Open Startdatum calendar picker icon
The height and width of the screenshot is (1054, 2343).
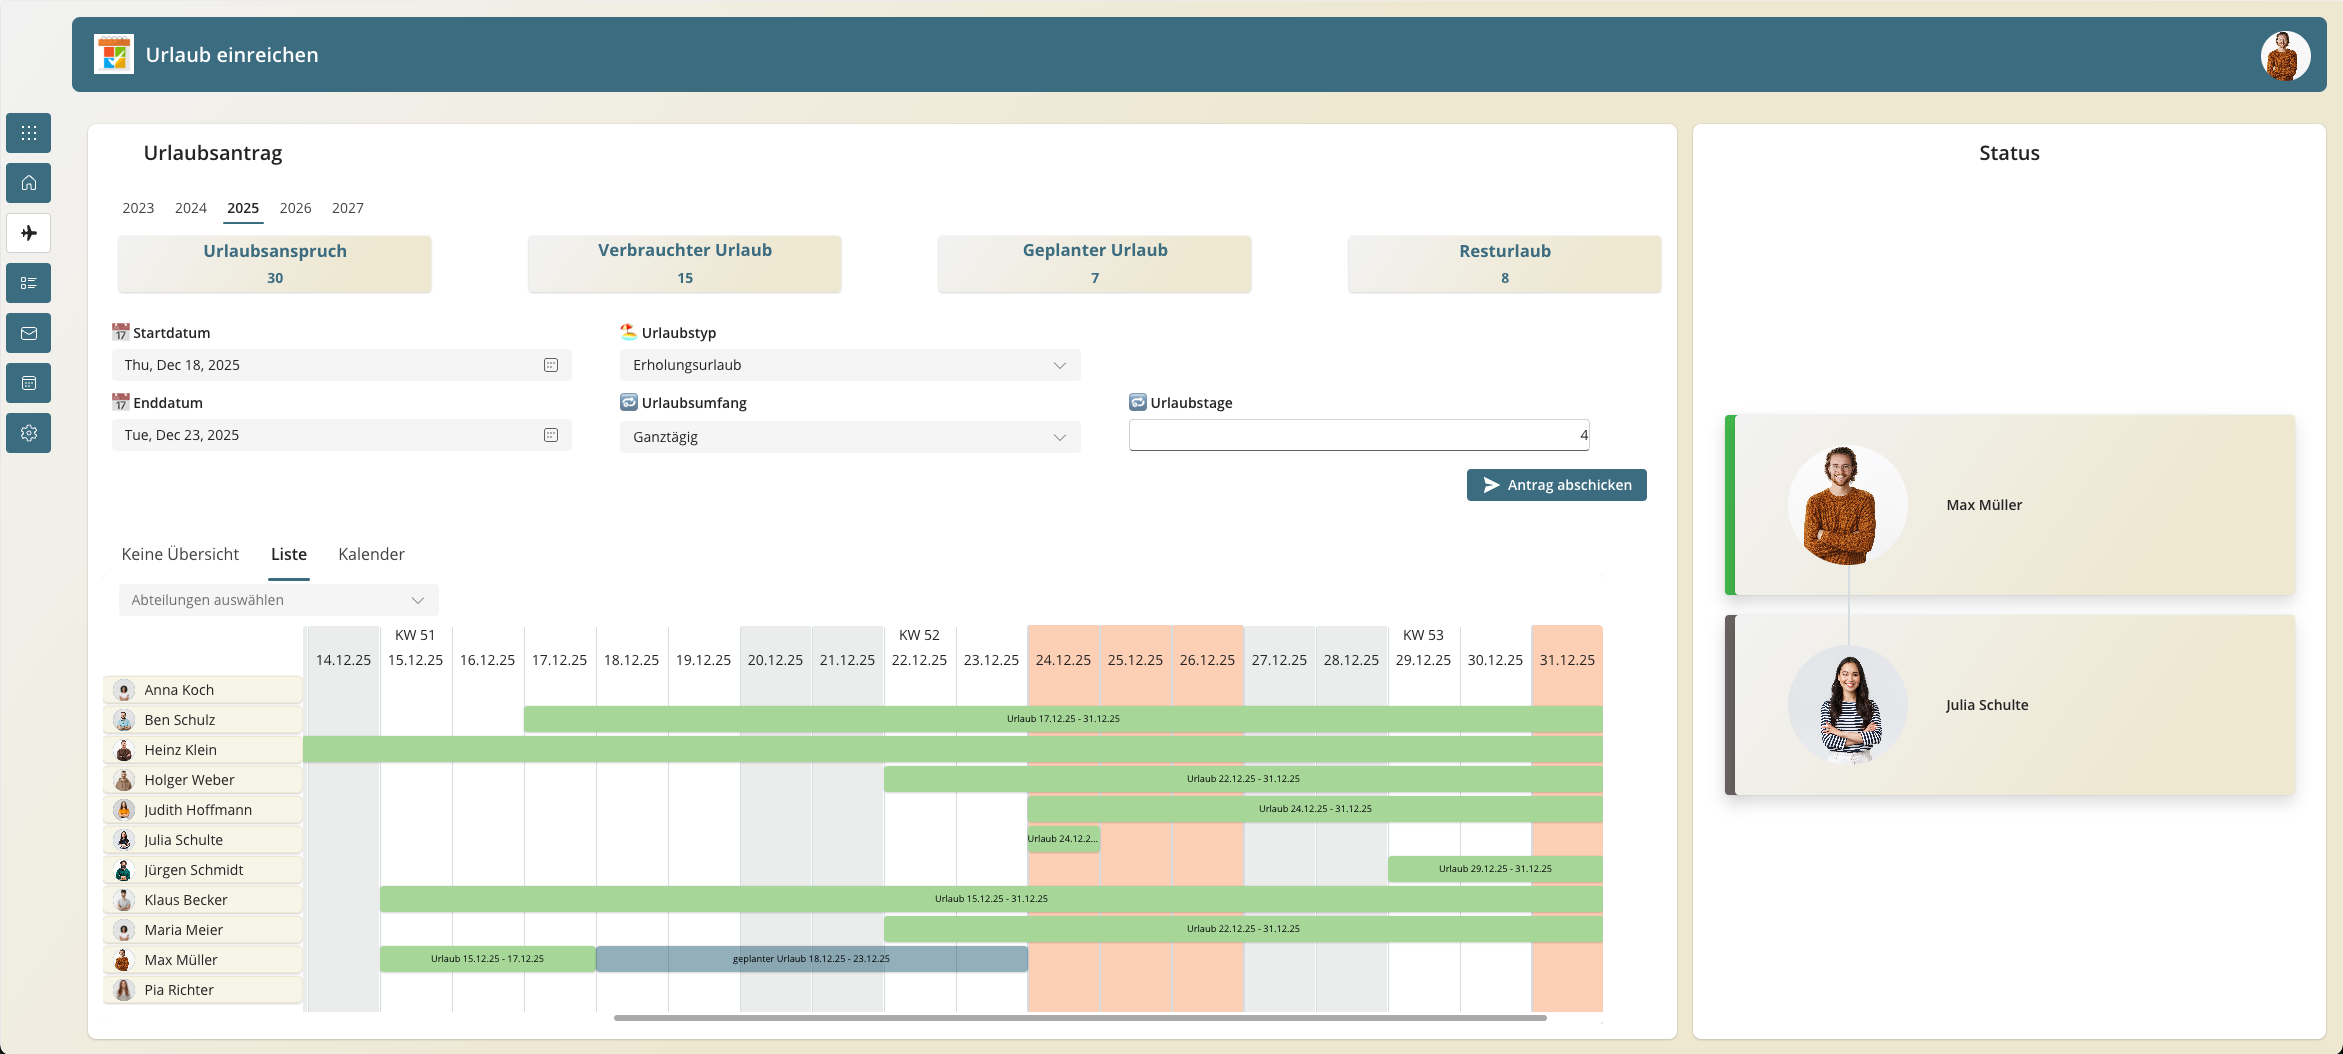(550, 365)
